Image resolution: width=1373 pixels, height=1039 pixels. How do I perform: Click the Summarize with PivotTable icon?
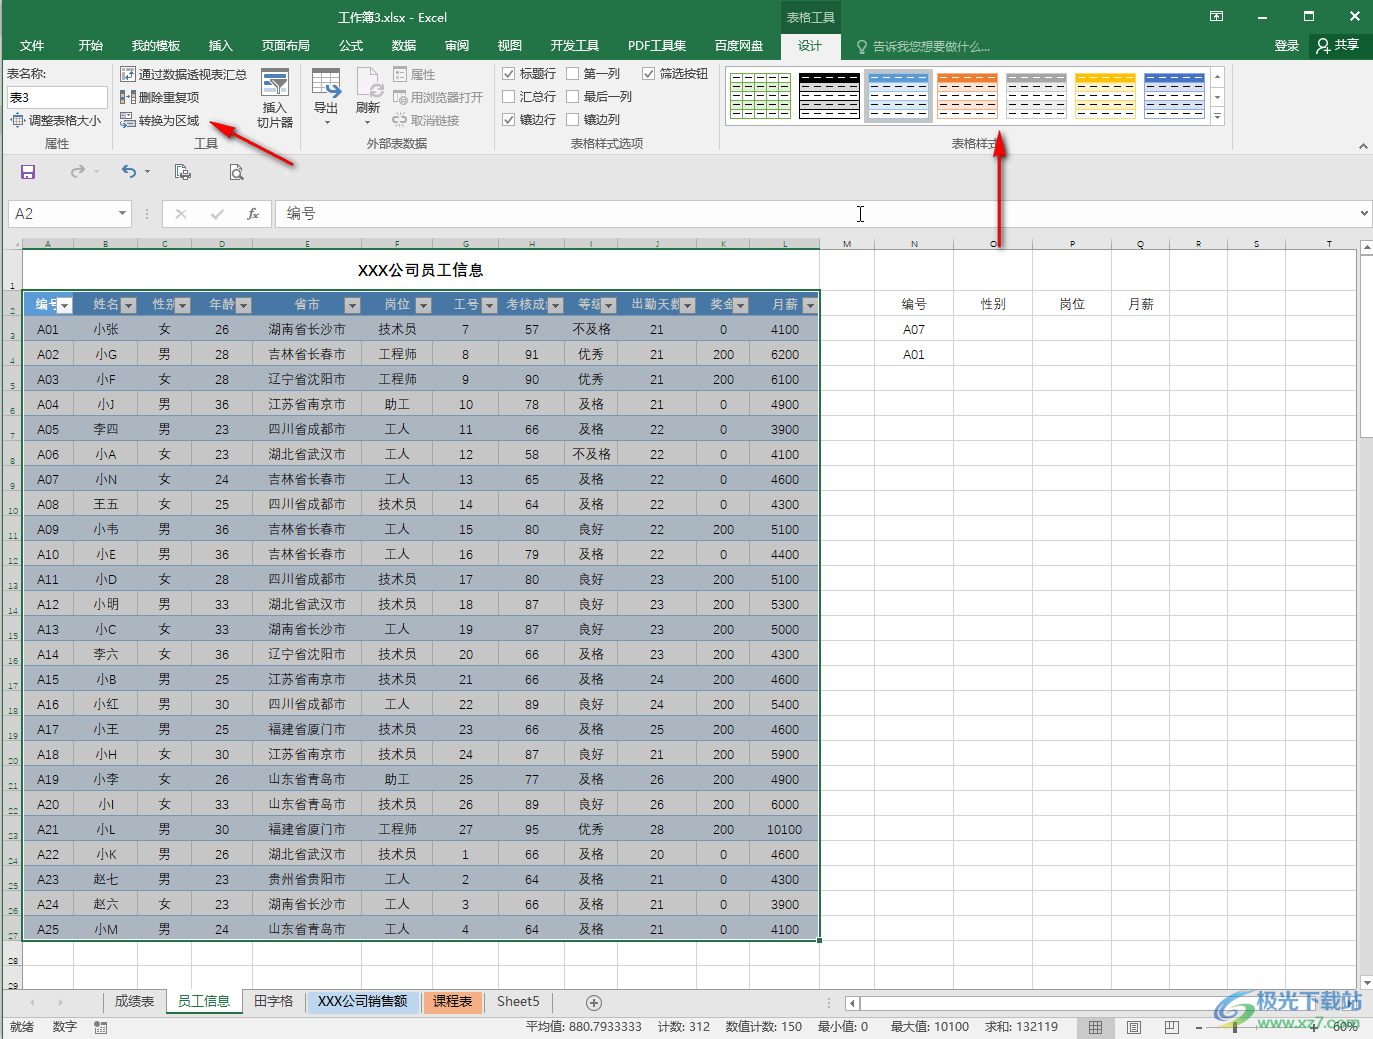[x=128, y=74]
